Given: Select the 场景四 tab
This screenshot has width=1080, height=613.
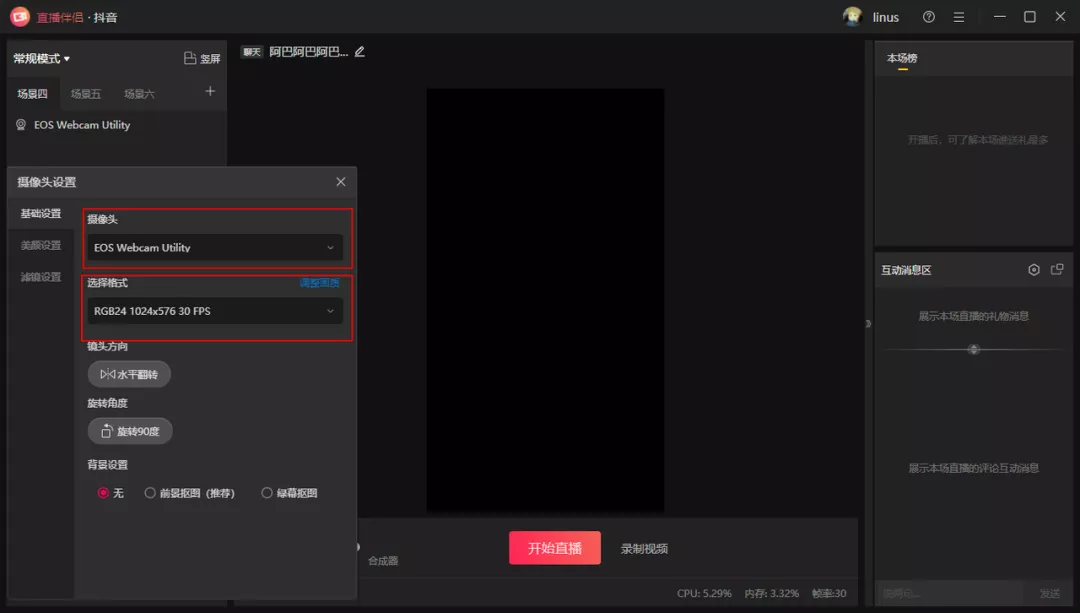Looking at the screenshot, I should tap(32, 94).
